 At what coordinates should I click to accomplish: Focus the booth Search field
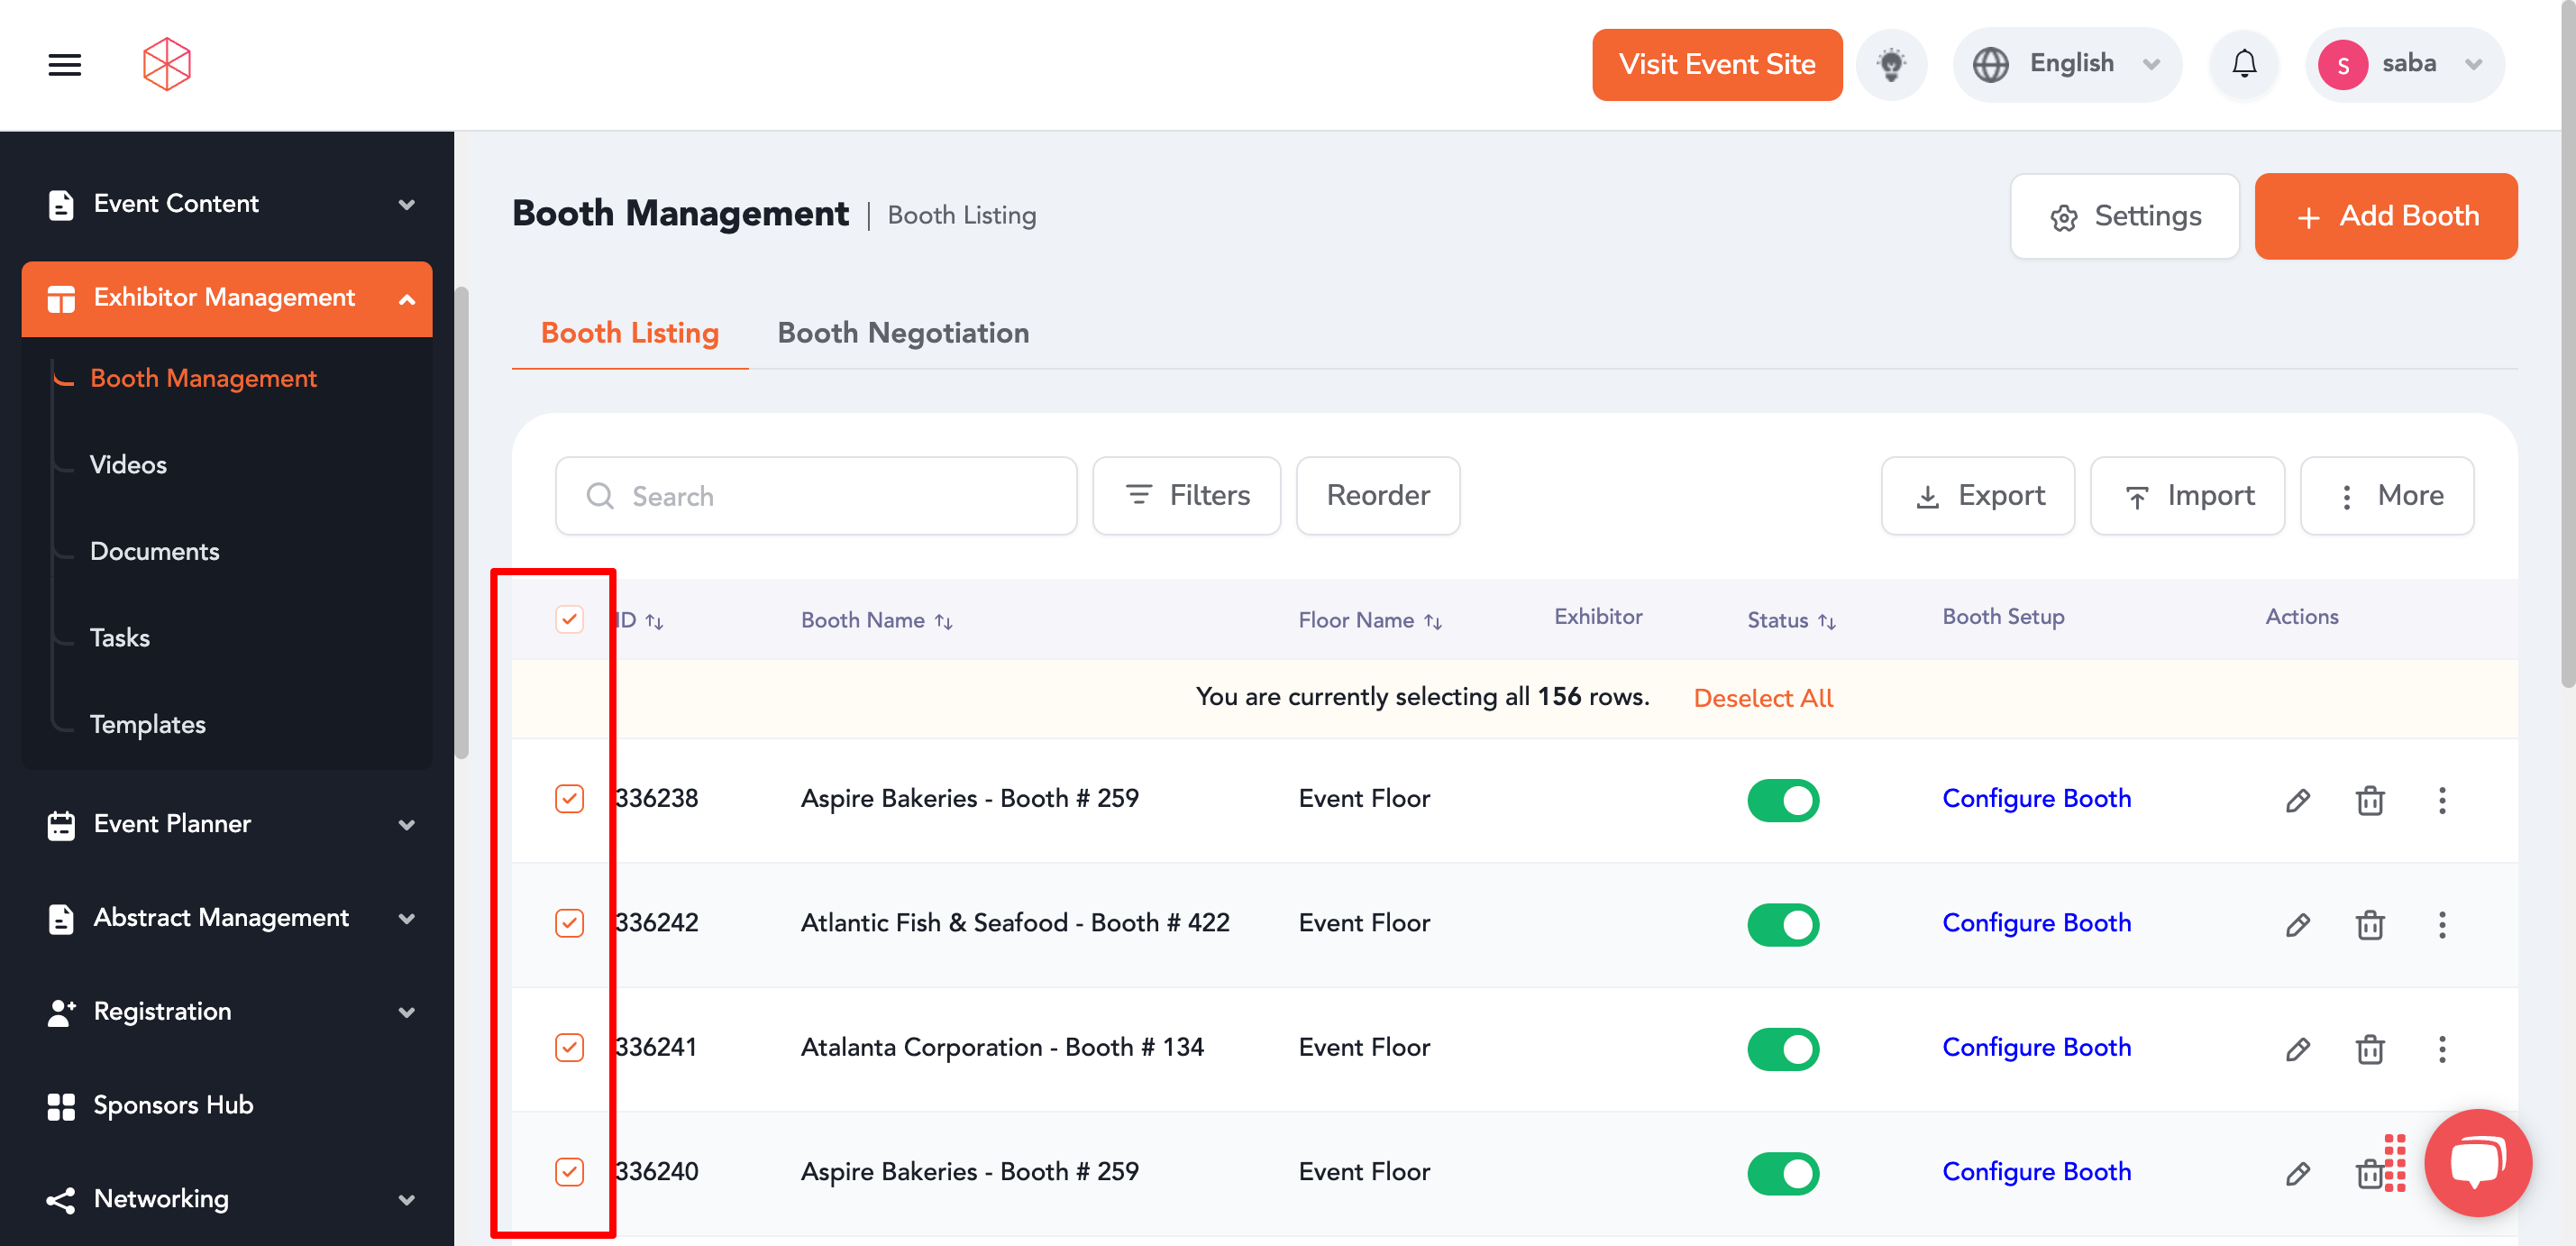[x=816, y=496]
